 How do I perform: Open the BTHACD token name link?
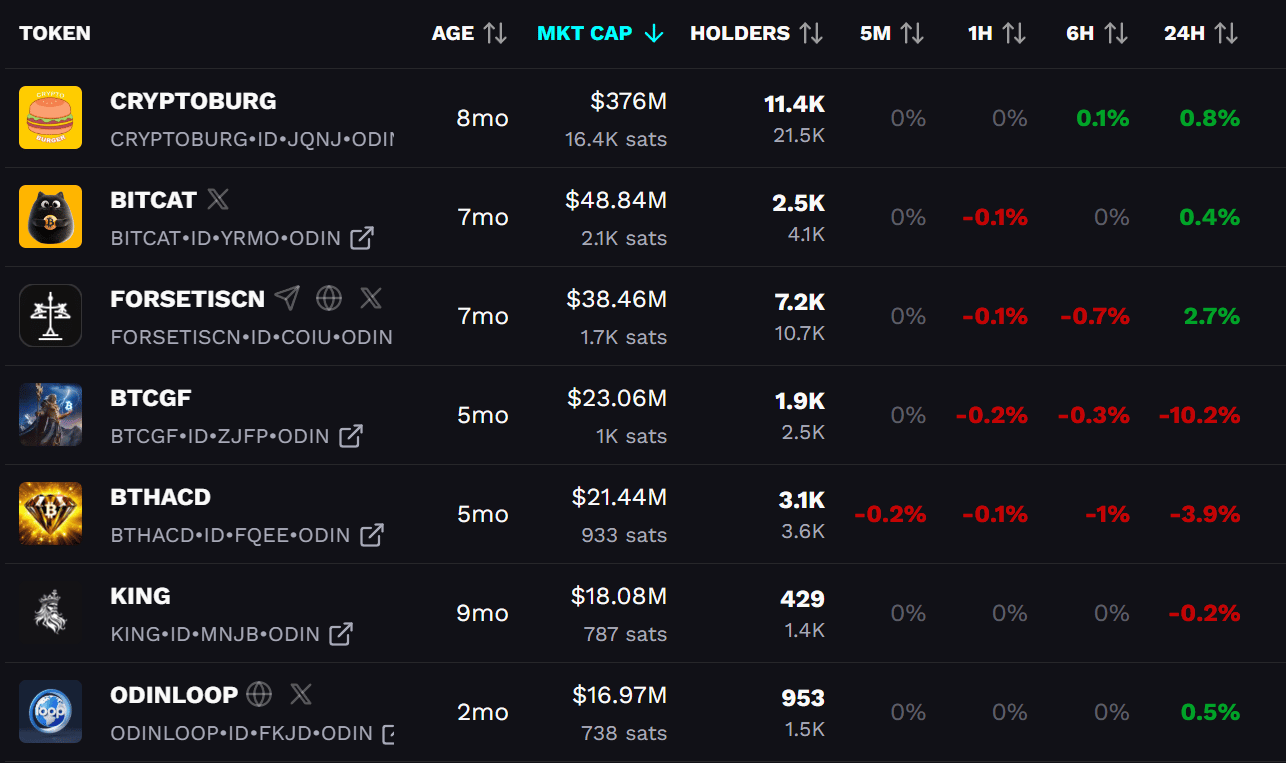point(160,497)
